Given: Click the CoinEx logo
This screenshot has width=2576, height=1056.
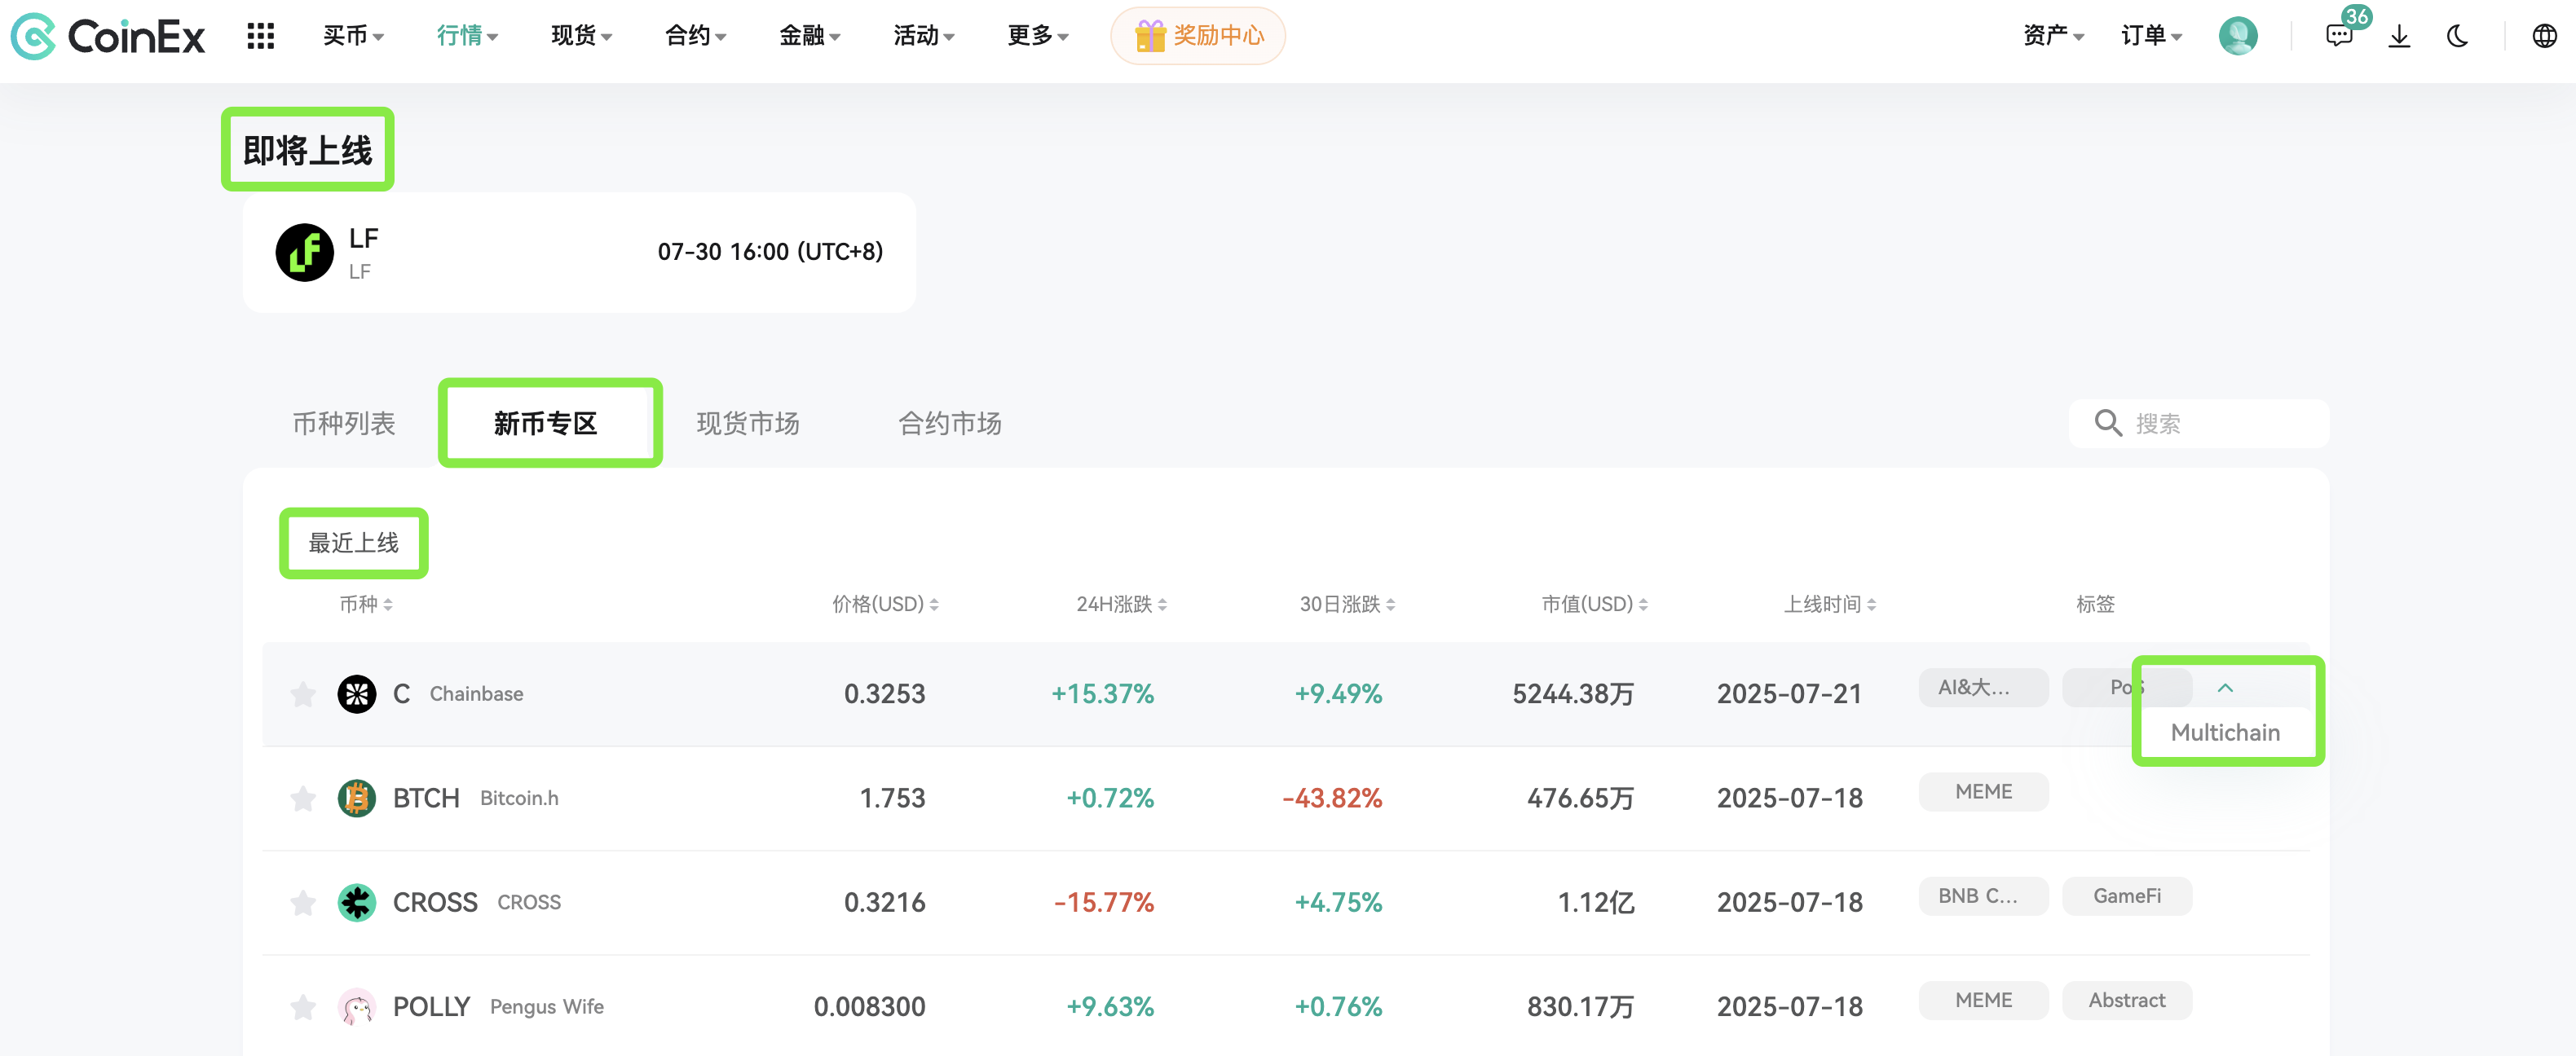Looking at the screenshot, I should (x=107, y=36).
